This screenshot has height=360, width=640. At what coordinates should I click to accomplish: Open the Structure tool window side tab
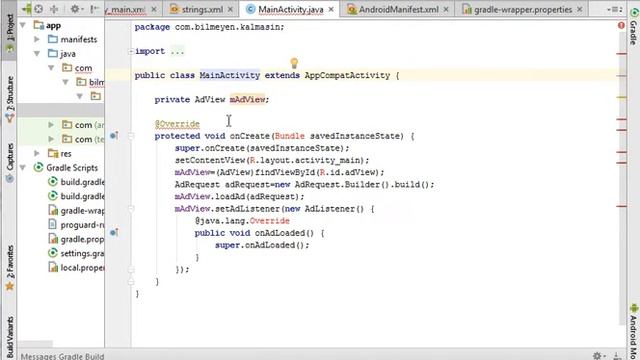9,99
